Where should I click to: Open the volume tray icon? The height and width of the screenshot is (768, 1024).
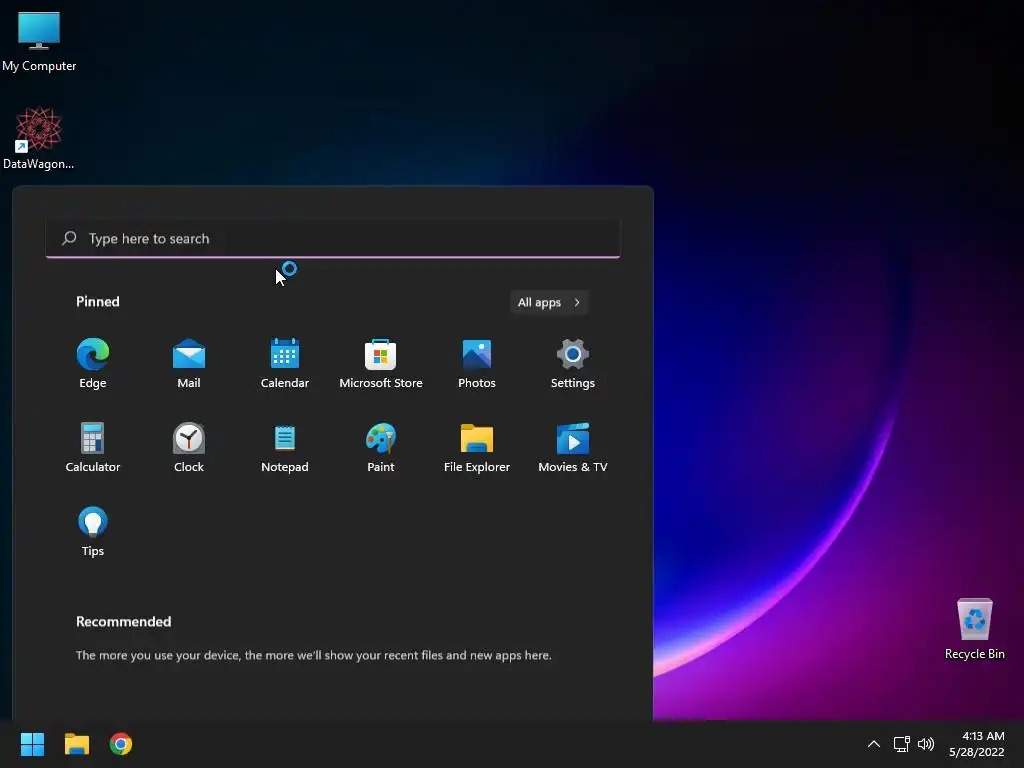point(925,744)
